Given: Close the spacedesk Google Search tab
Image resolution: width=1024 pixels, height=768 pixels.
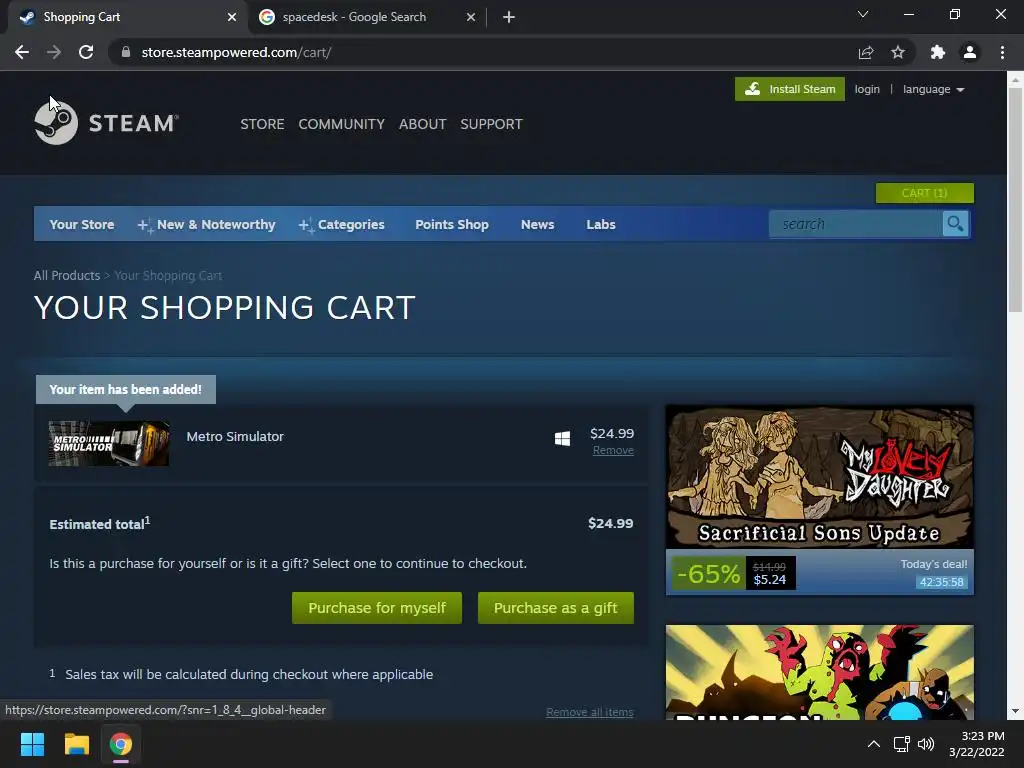Looking at the screenshot, I should coord(471,17).
